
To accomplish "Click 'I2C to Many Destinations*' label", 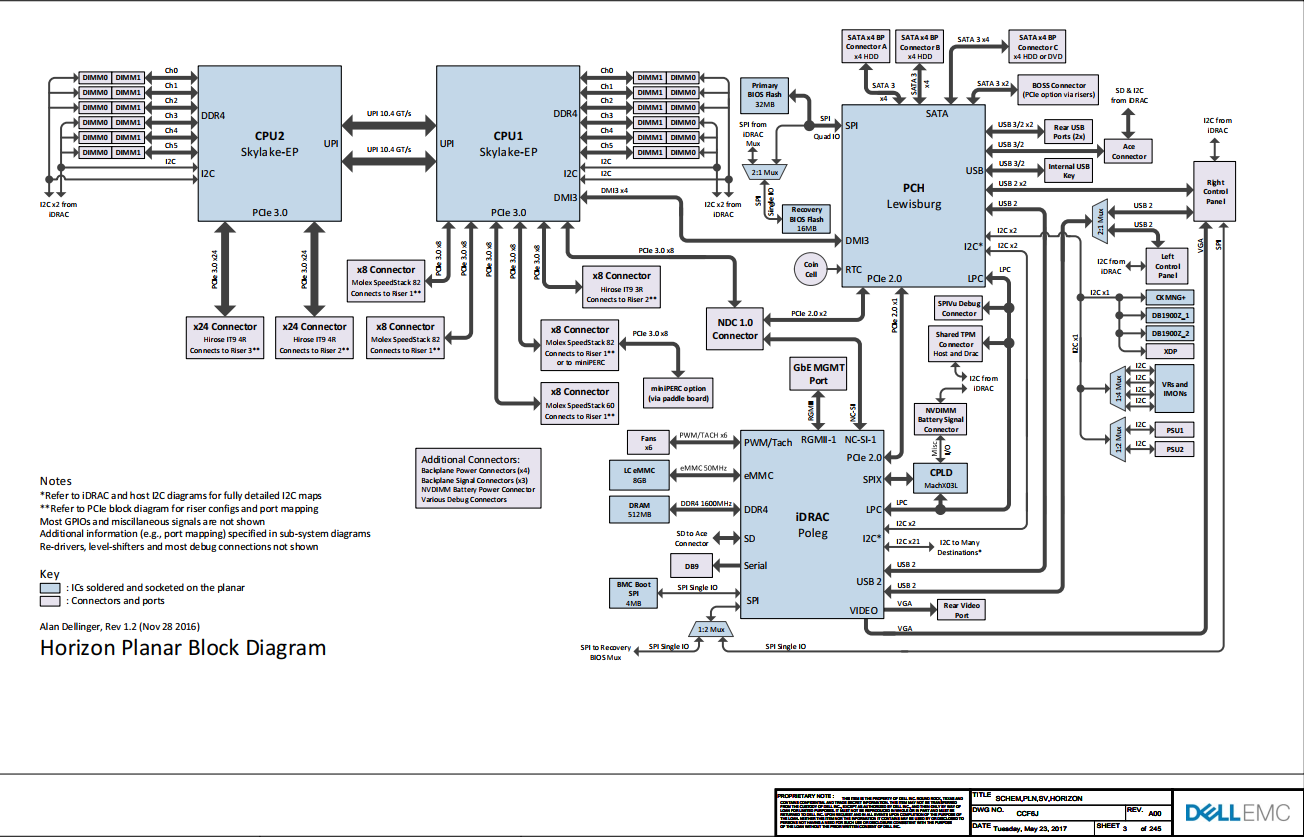I will (x=960, y=547).
